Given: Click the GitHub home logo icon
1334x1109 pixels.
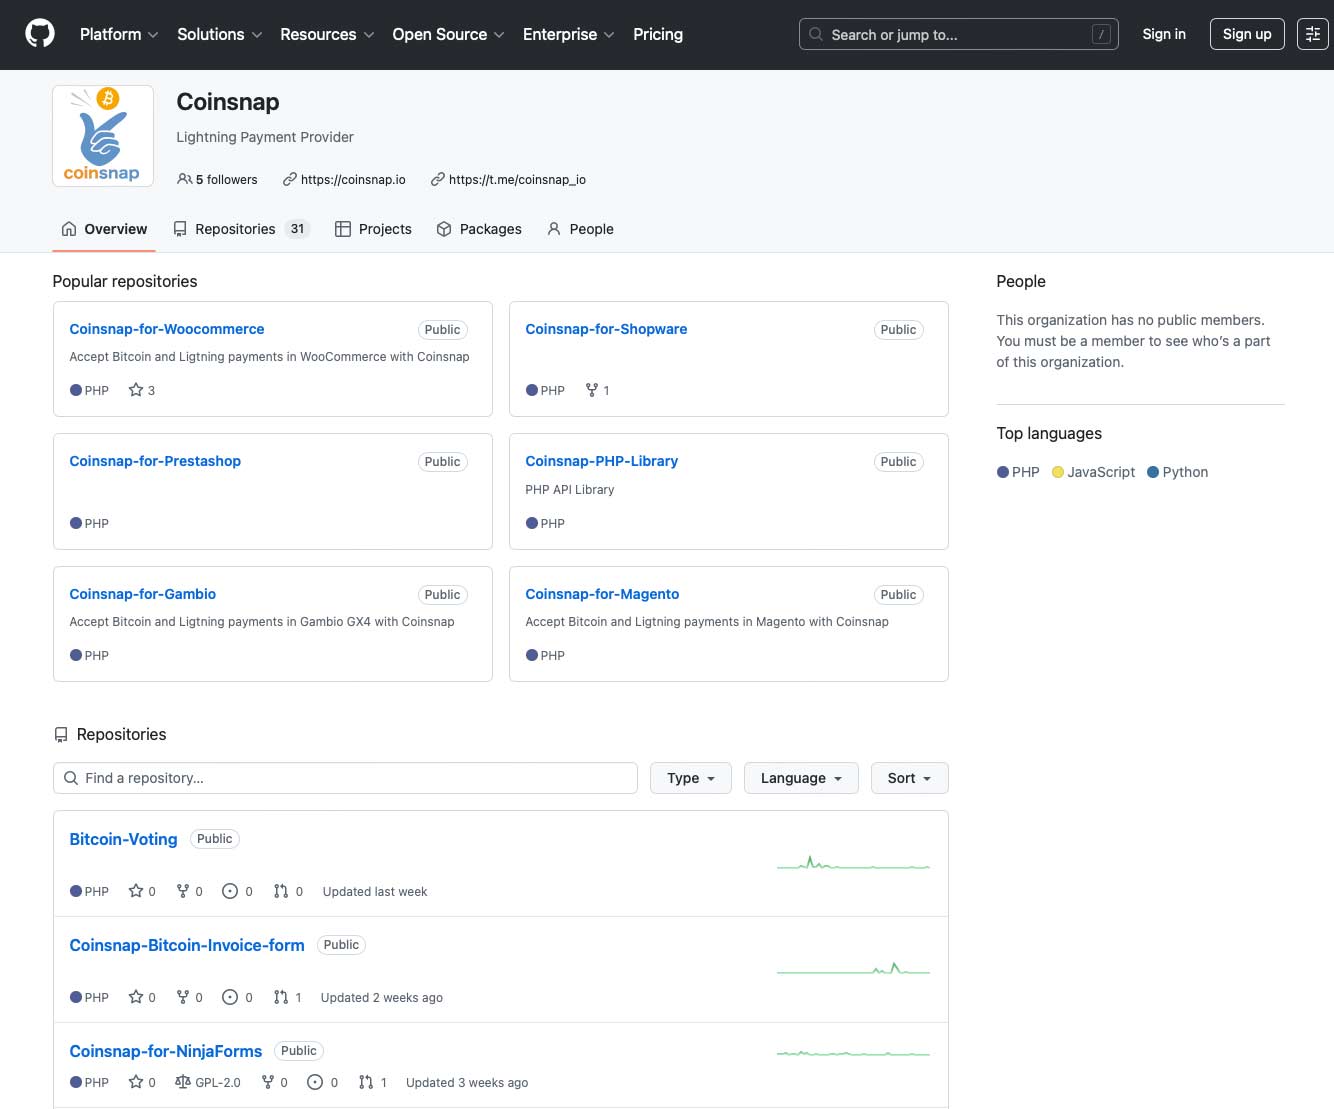Looking at the screenshot, I should click(39, 34).
